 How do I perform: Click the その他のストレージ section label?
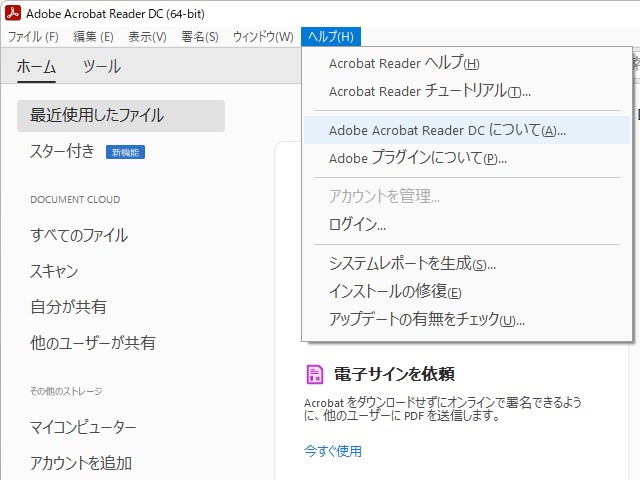click(x=66, y=391)
